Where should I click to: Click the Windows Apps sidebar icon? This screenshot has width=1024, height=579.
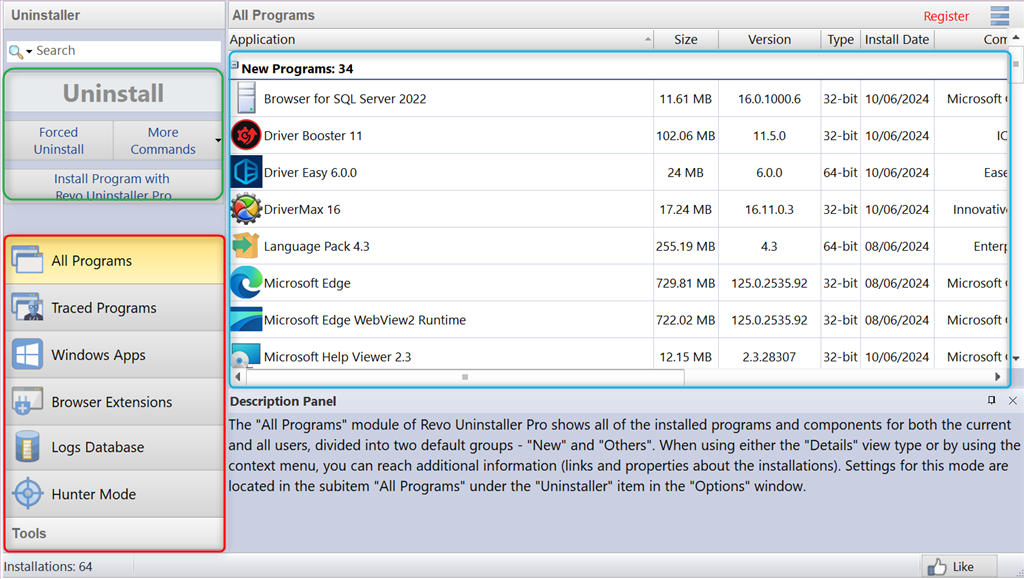click(x=27, y=354)
